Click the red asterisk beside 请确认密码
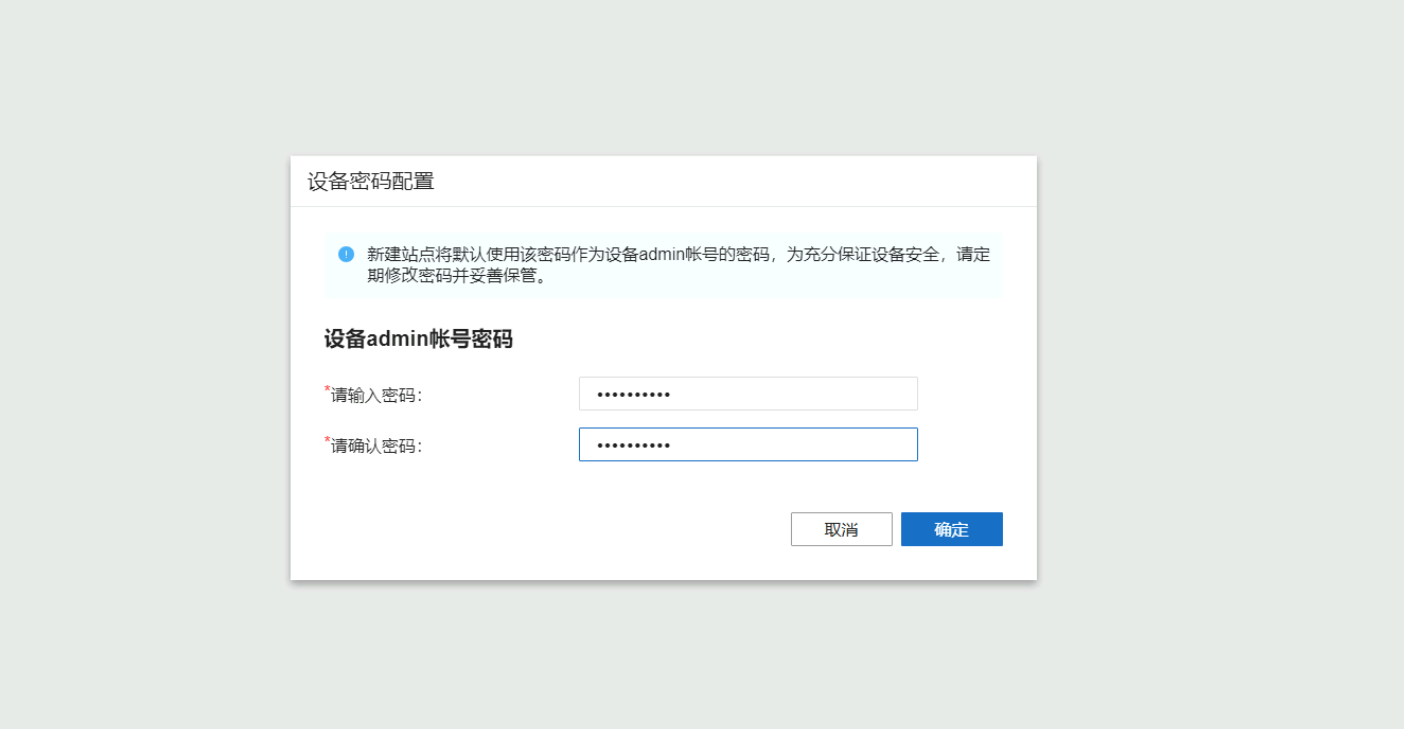 pos(327,440)
